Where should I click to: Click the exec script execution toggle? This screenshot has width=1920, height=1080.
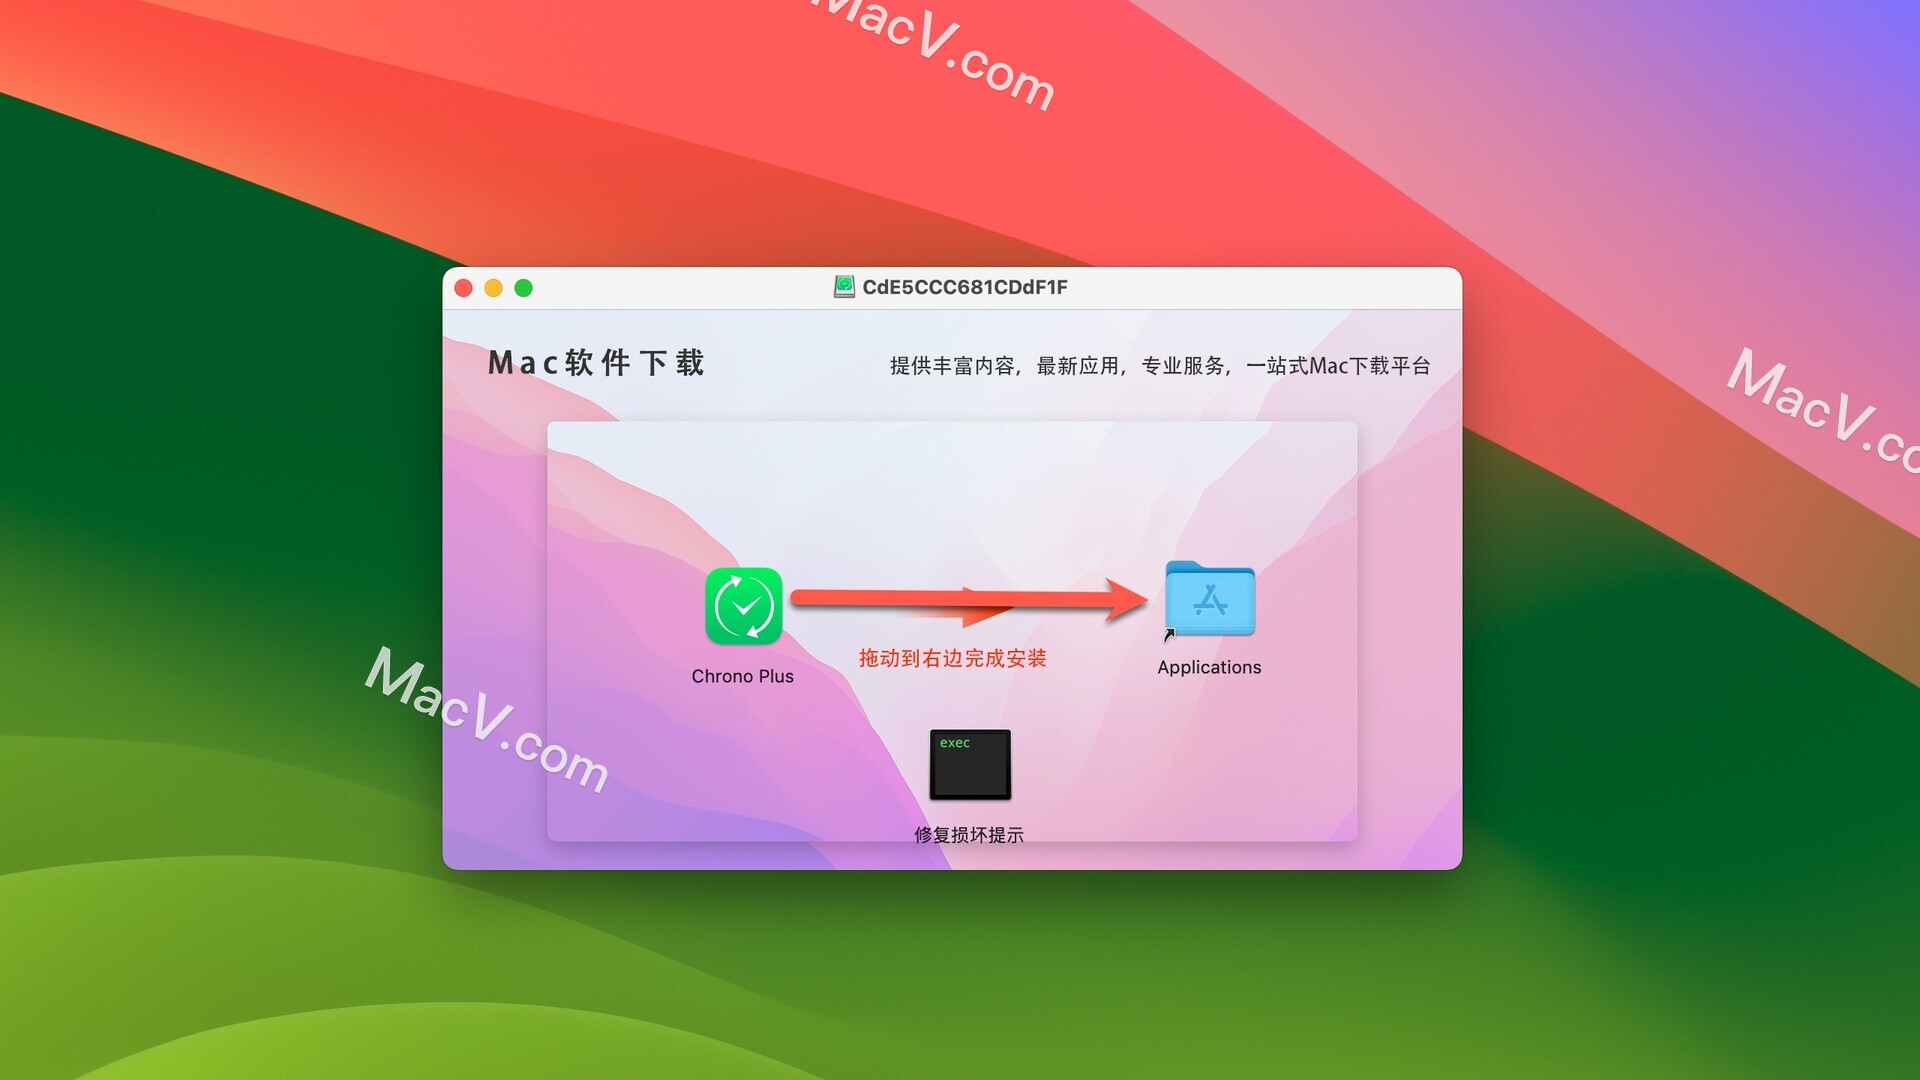tap(969, 765)
